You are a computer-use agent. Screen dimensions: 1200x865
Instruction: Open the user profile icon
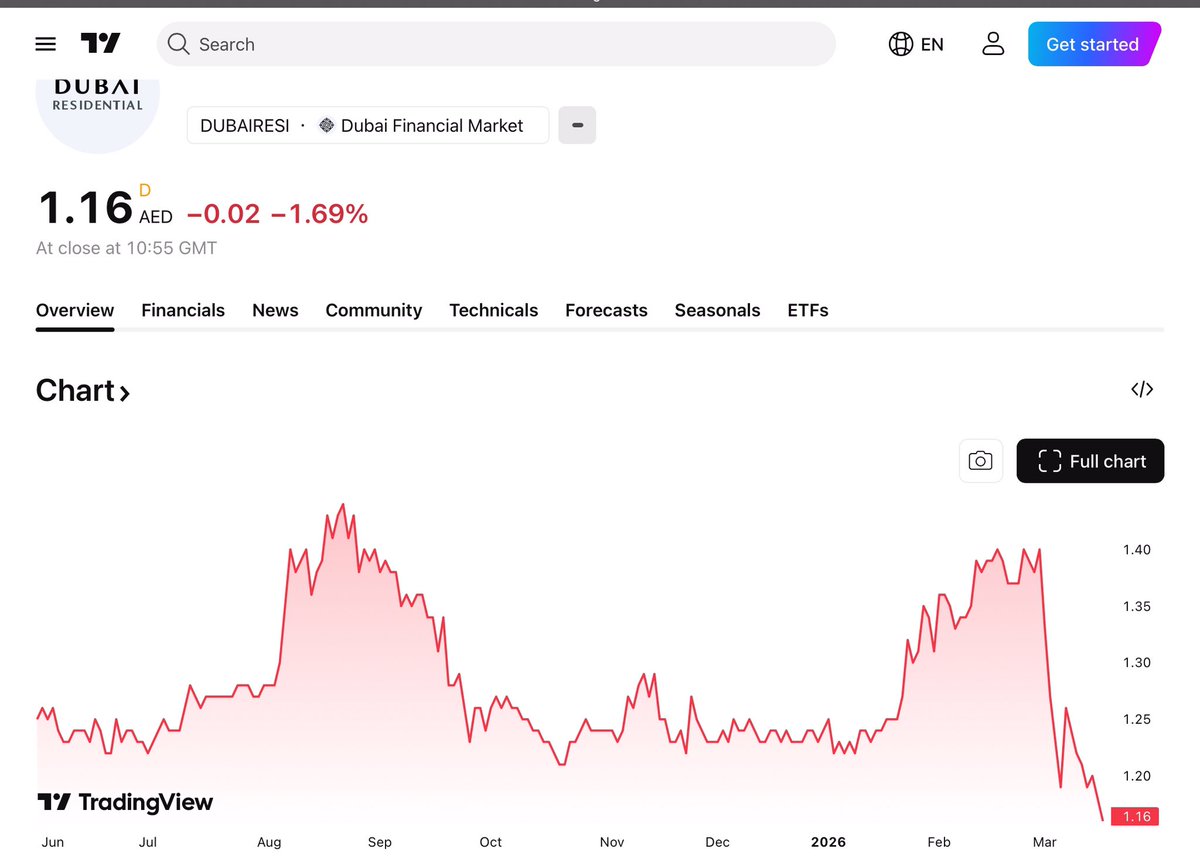[993, 44]
